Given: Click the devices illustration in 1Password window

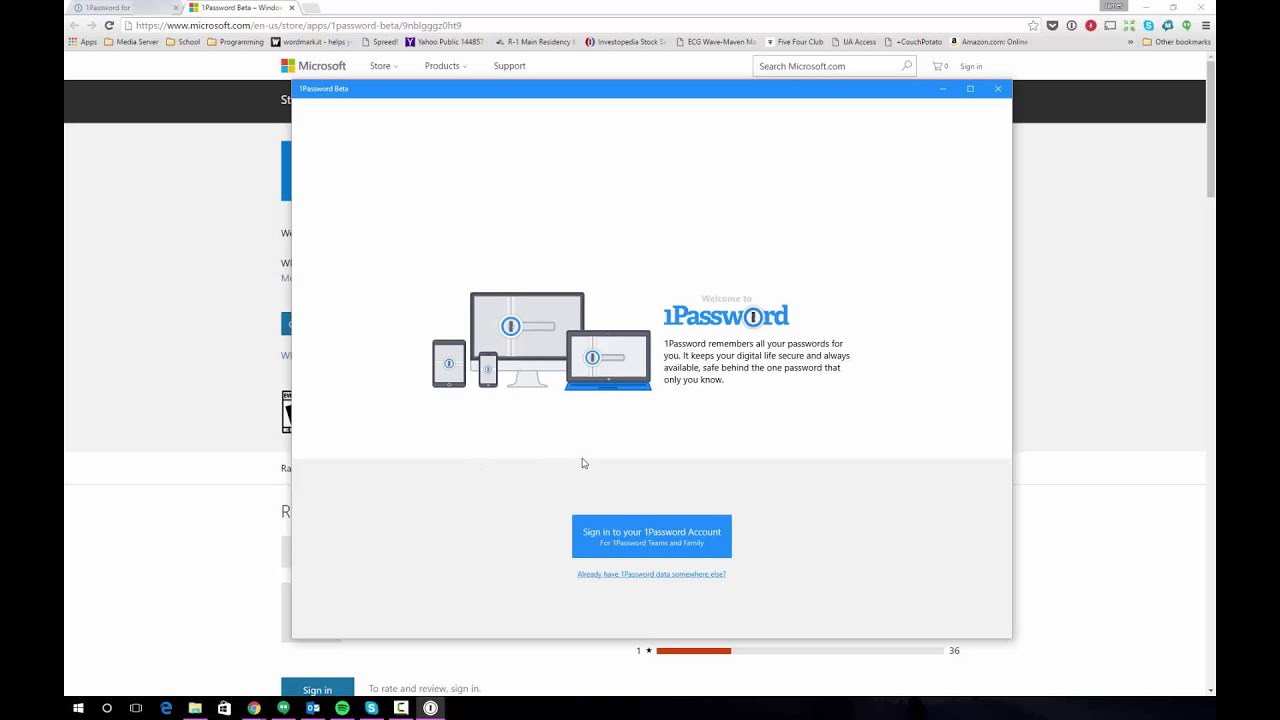Looking at the screenshot, I should [541, 341].
